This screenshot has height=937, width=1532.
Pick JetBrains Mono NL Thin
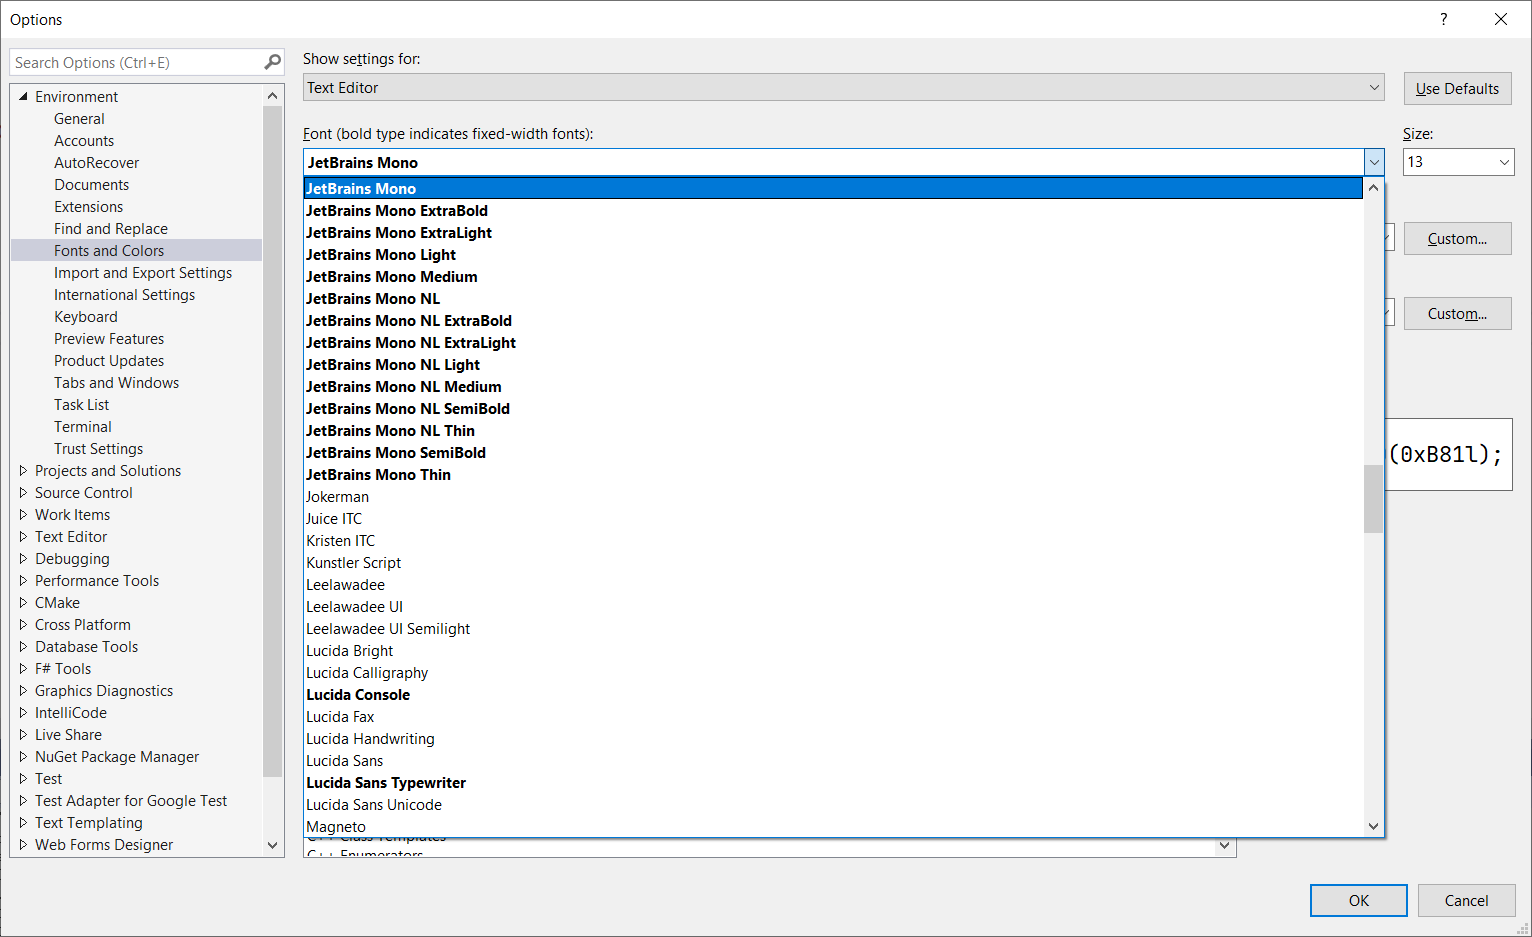pos(833,430)
